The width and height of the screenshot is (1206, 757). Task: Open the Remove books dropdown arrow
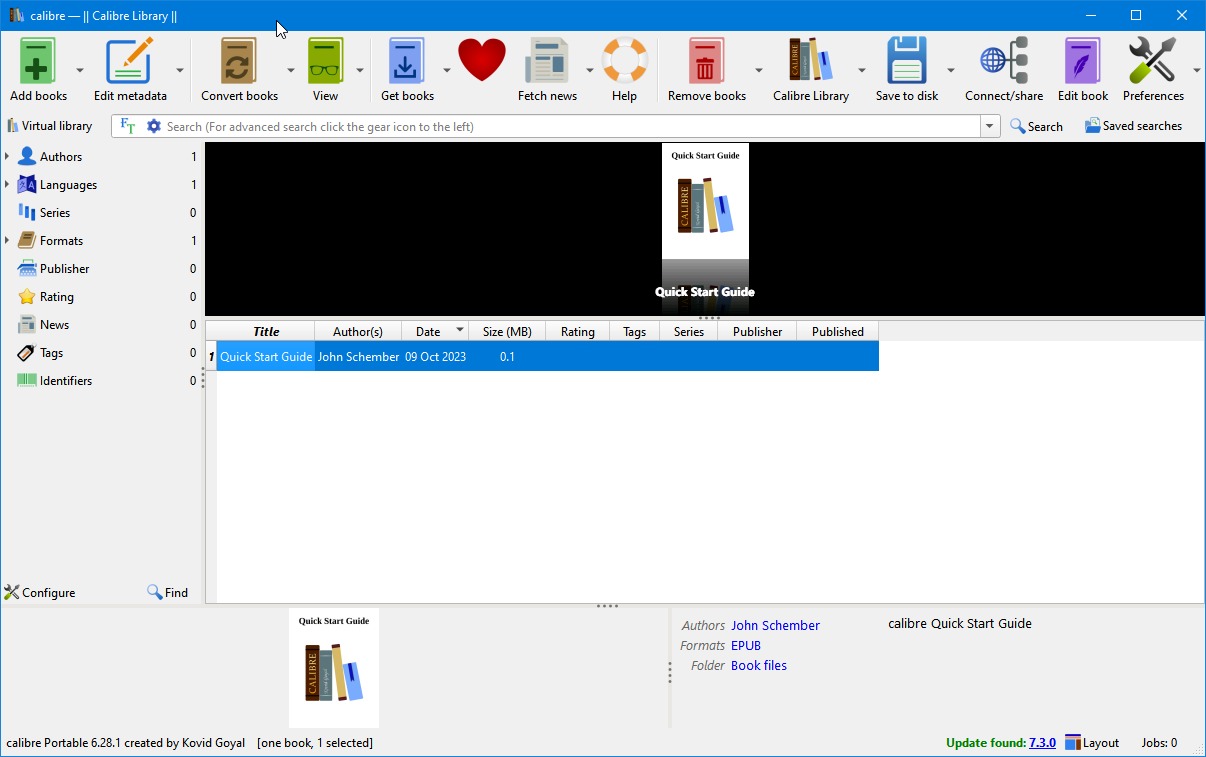(759, 70)
